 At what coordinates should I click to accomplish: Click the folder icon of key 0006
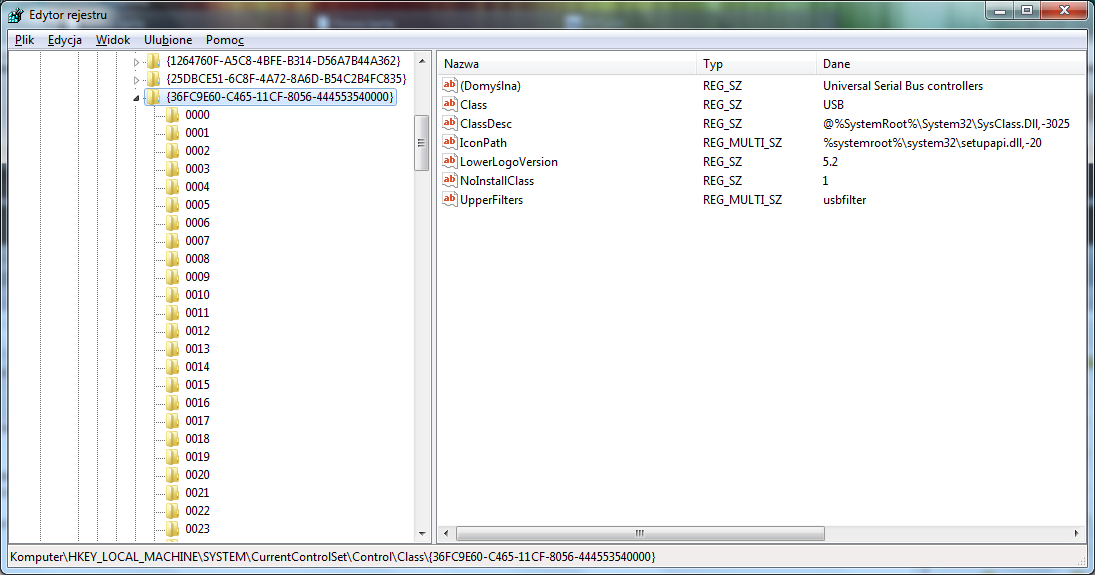click(x=172, y=223)
